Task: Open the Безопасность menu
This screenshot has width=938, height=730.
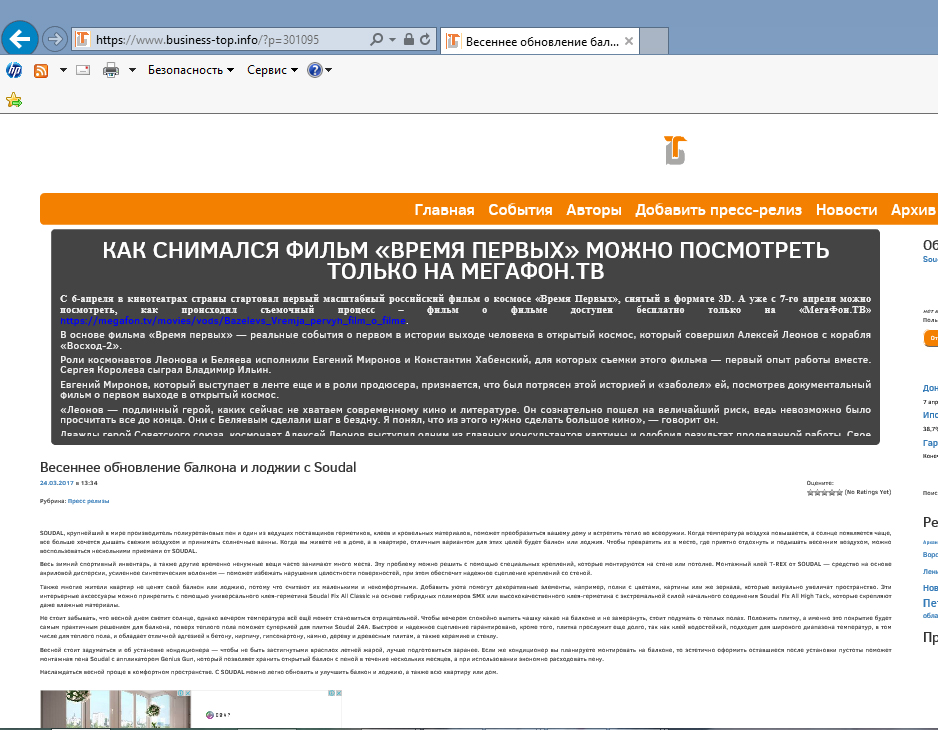Action: coord(191,70)
